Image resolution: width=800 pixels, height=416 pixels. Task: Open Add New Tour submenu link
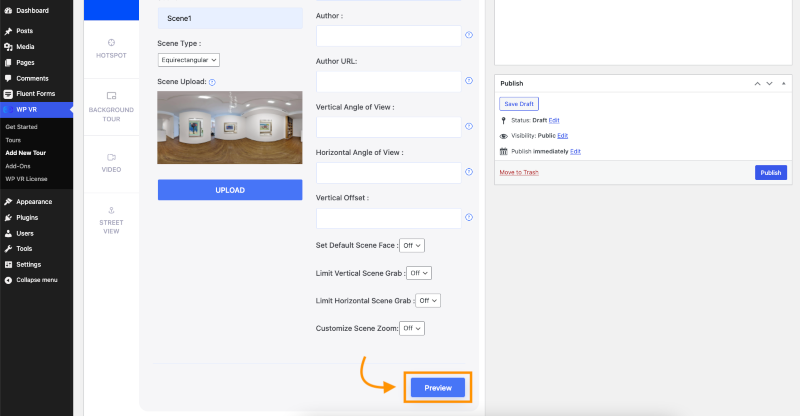(26, 153)
